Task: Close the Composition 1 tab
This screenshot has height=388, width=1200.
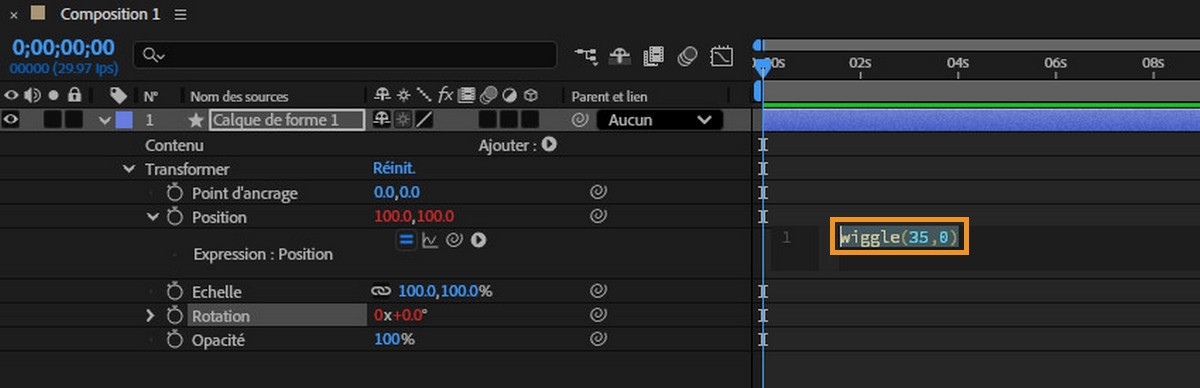Action: 13,15
